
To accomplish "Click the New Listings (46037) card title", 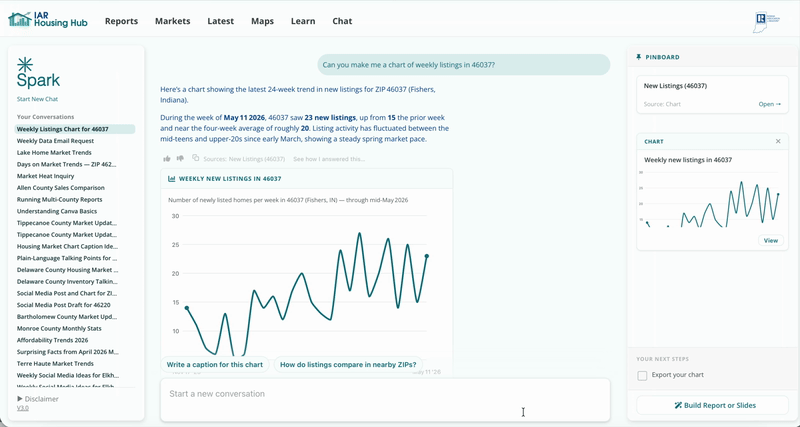I will coord(675,86).
